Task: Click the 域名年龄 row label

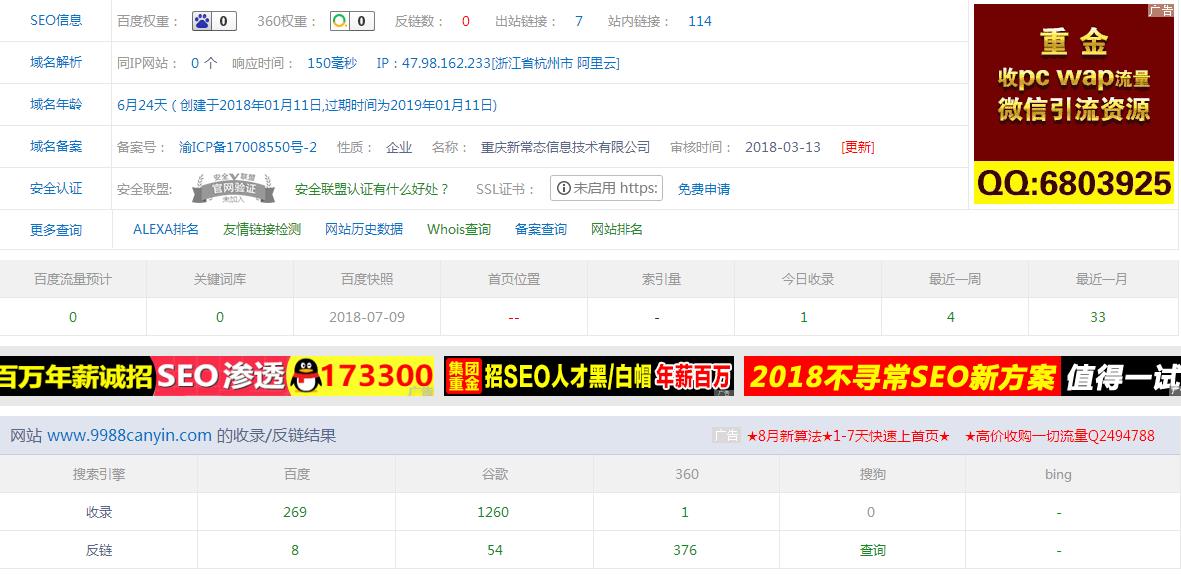Action: 56,105
